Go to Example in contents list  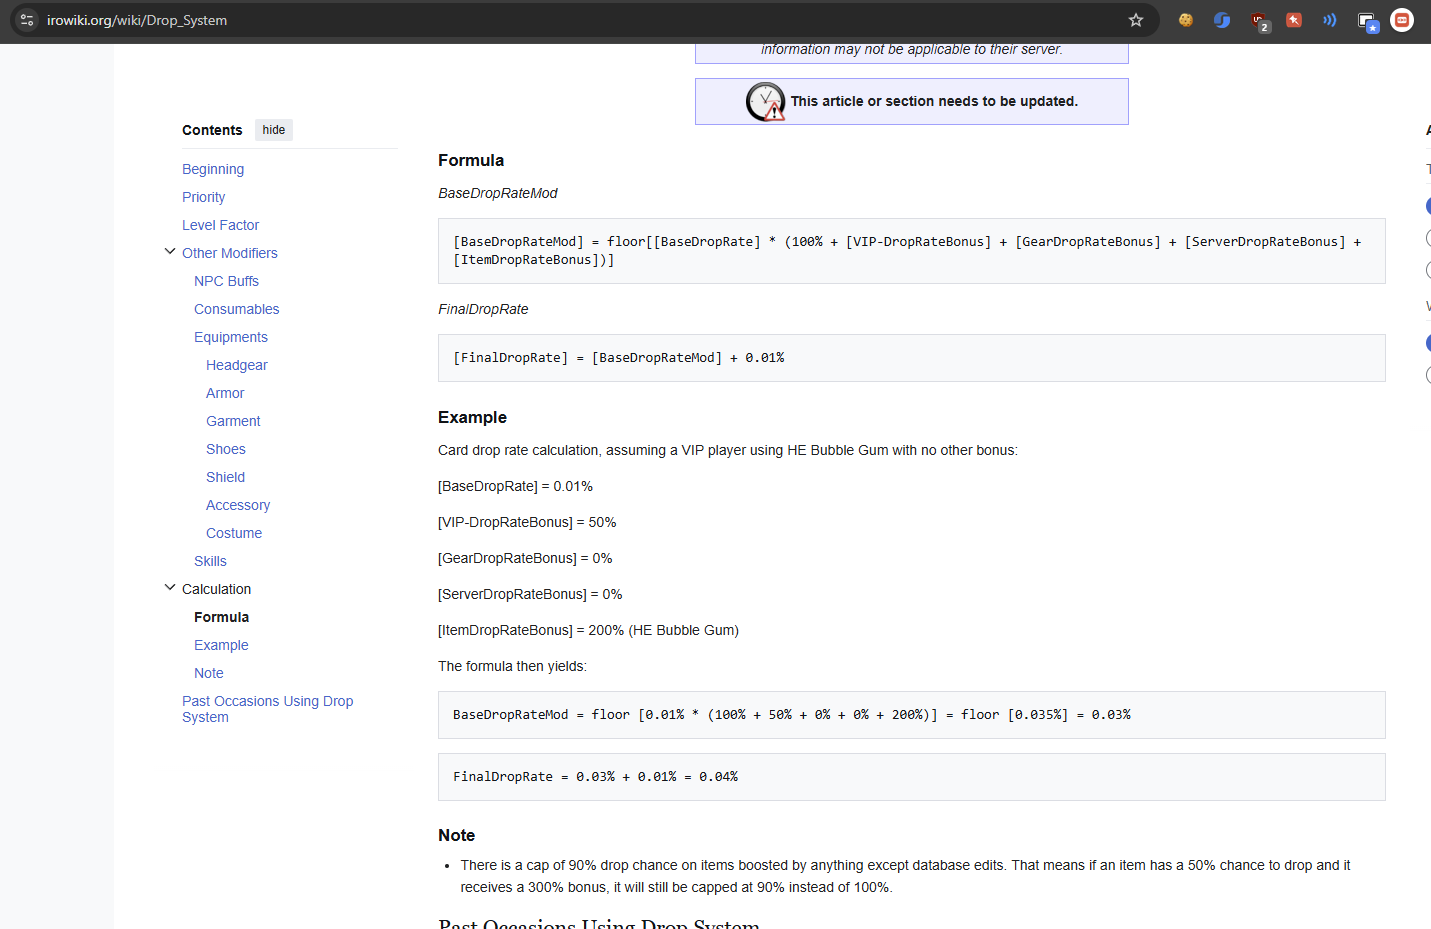coord(221,645)
